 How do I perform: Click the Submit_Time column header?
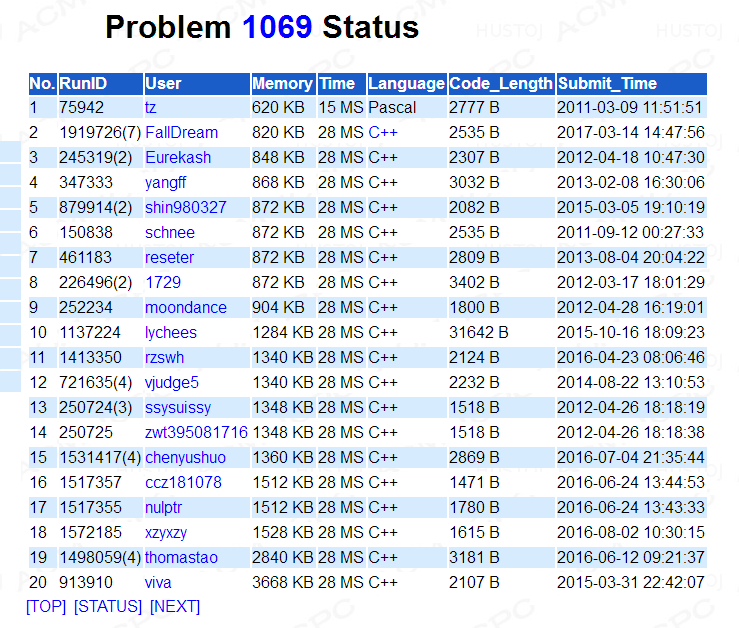[632, 83]
